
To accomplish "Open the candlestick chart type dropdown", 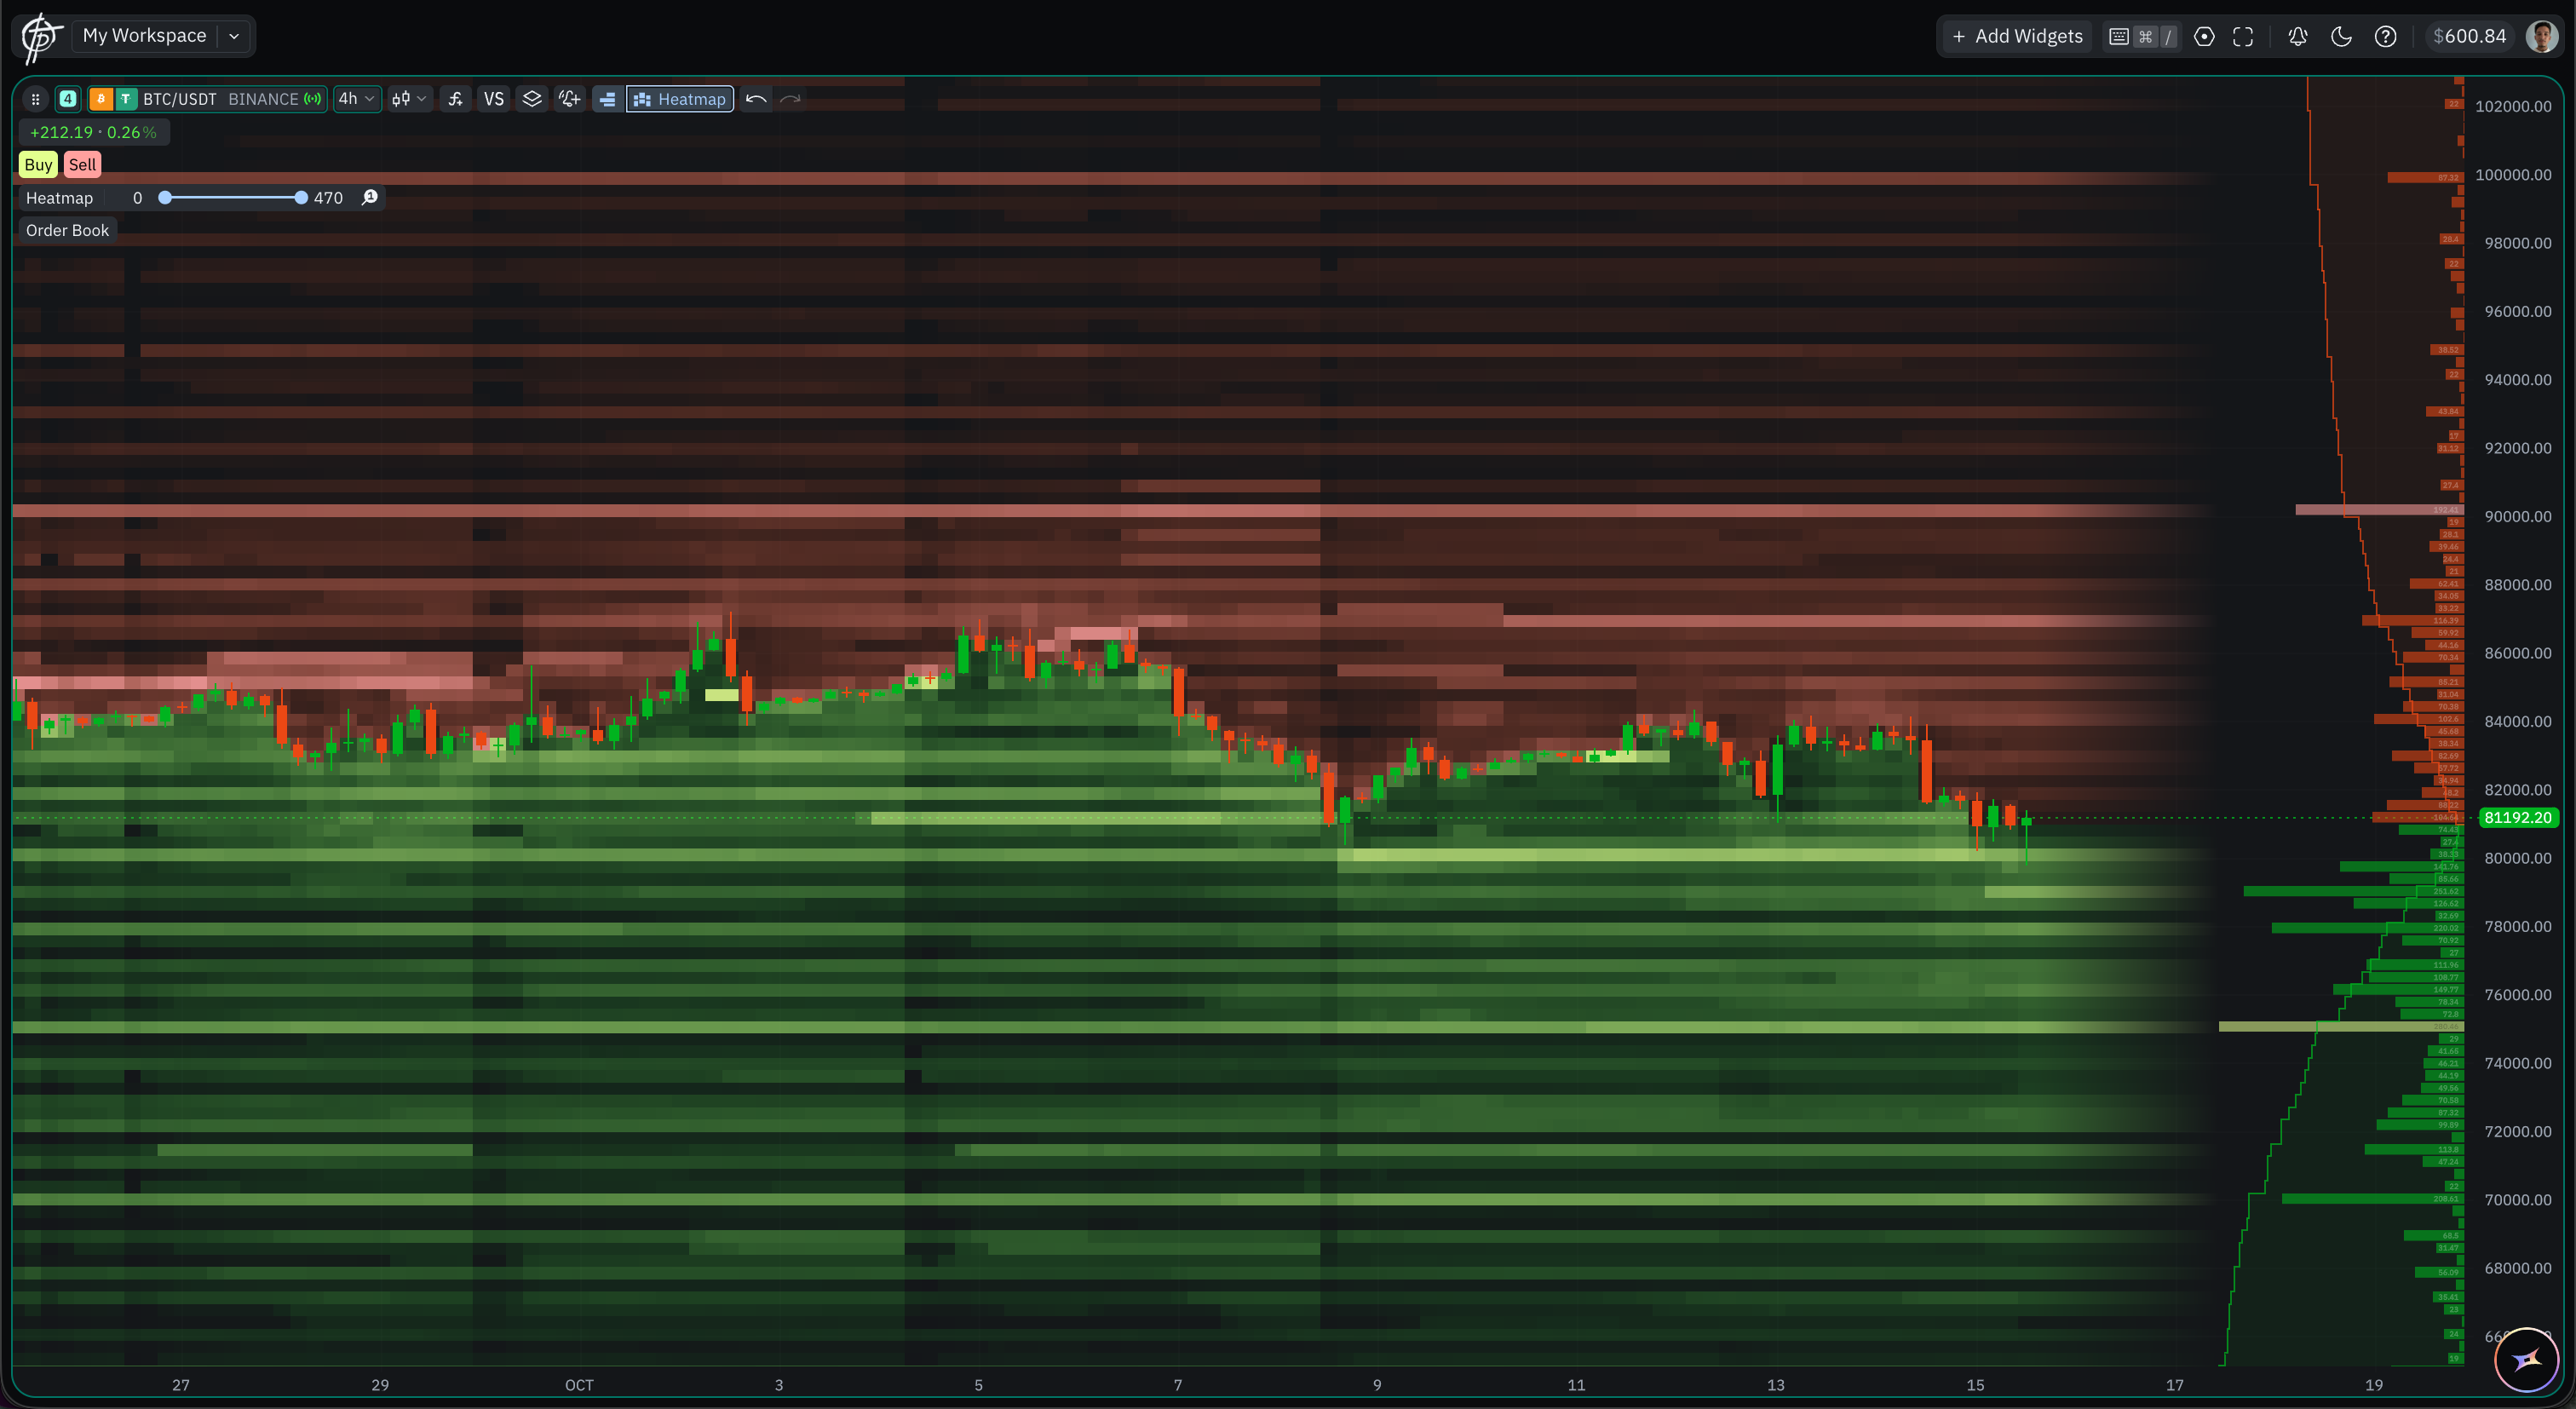I will tap(409, 99).
